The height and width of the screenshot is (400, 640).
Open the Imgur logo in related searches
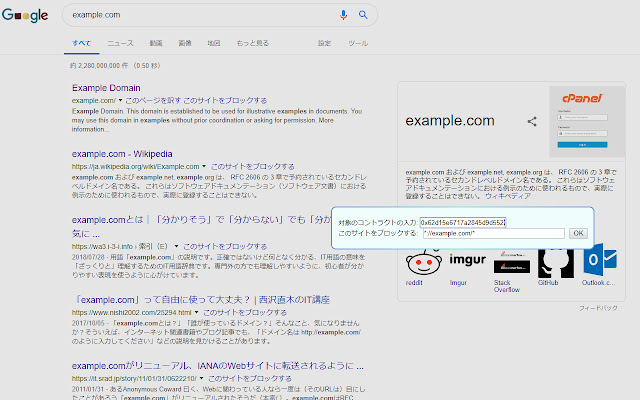[x=468, y=260]
